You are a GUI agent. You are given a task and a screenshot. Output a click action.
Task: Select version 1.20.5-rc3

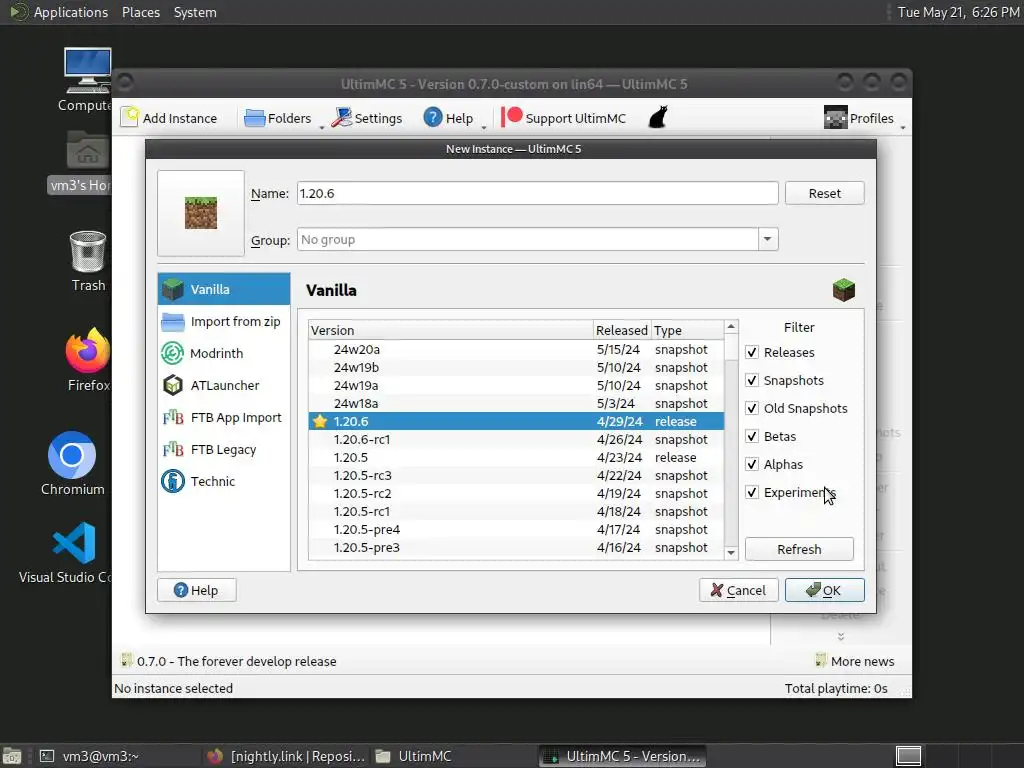tap(516, 475)
